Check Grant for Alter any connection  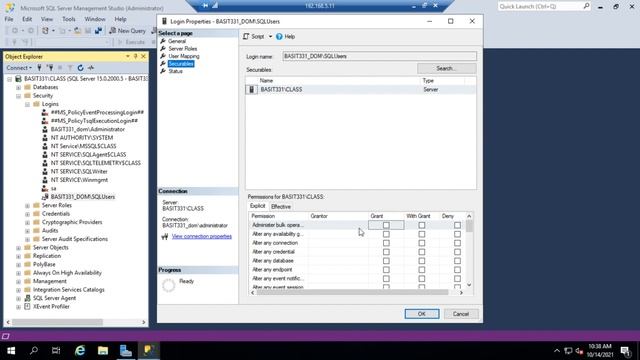[x=386, y=243]
